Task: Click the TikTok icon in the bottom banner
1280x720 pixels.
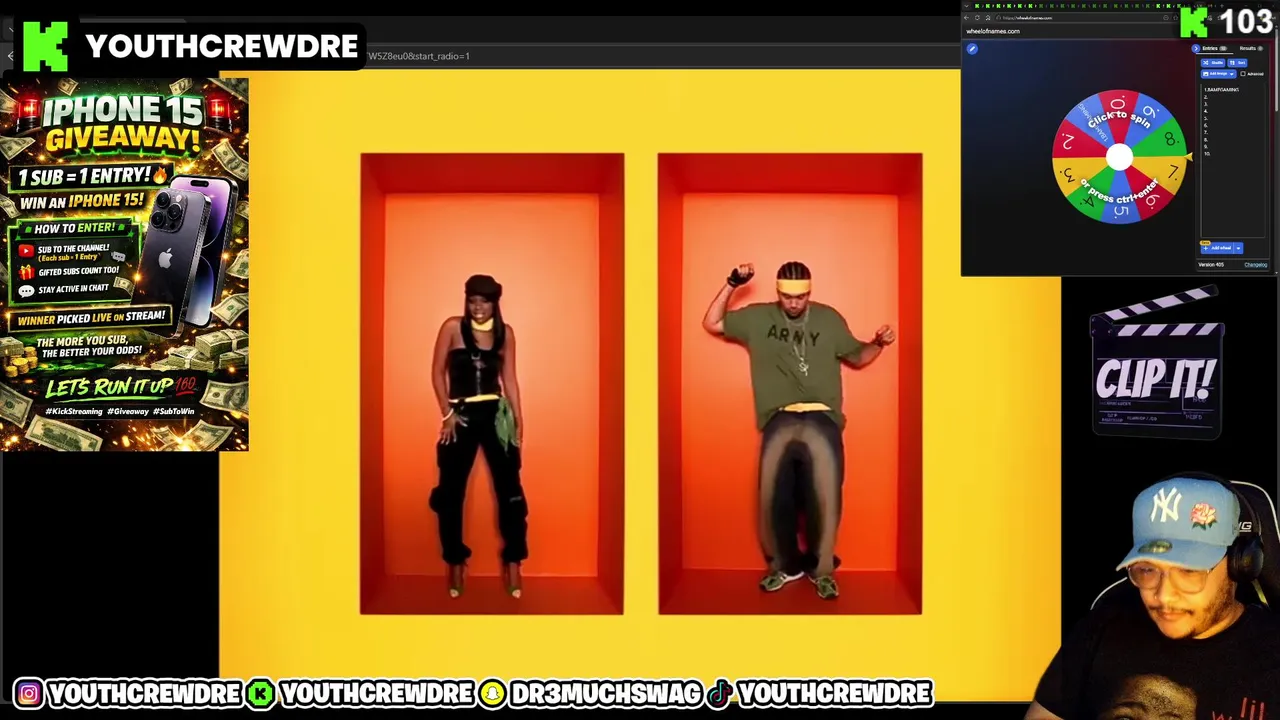Action: [719, 693]
